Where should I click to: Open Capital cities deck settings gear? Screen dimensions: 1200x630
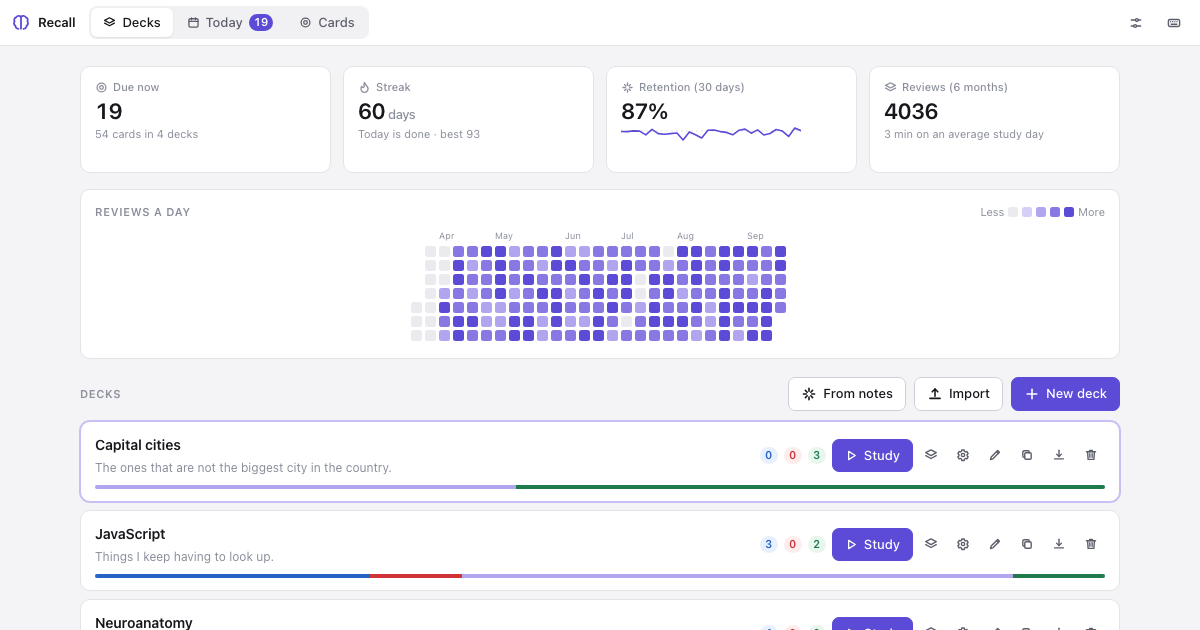click(963, 455)
